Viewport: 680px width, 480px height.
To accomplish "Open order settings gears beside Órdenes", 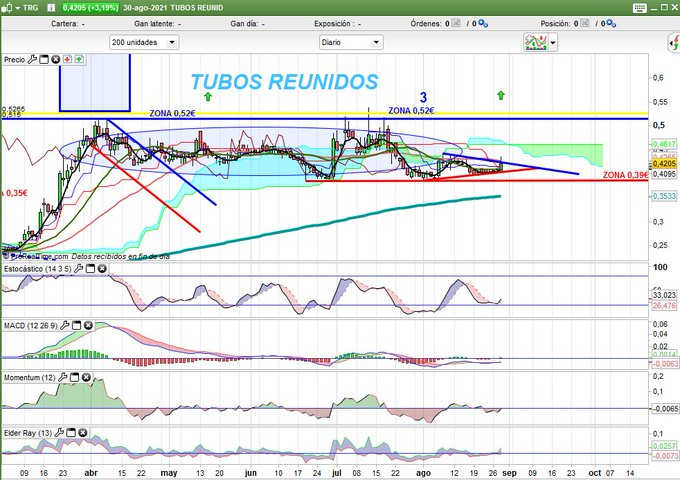I will pos(483,23).
